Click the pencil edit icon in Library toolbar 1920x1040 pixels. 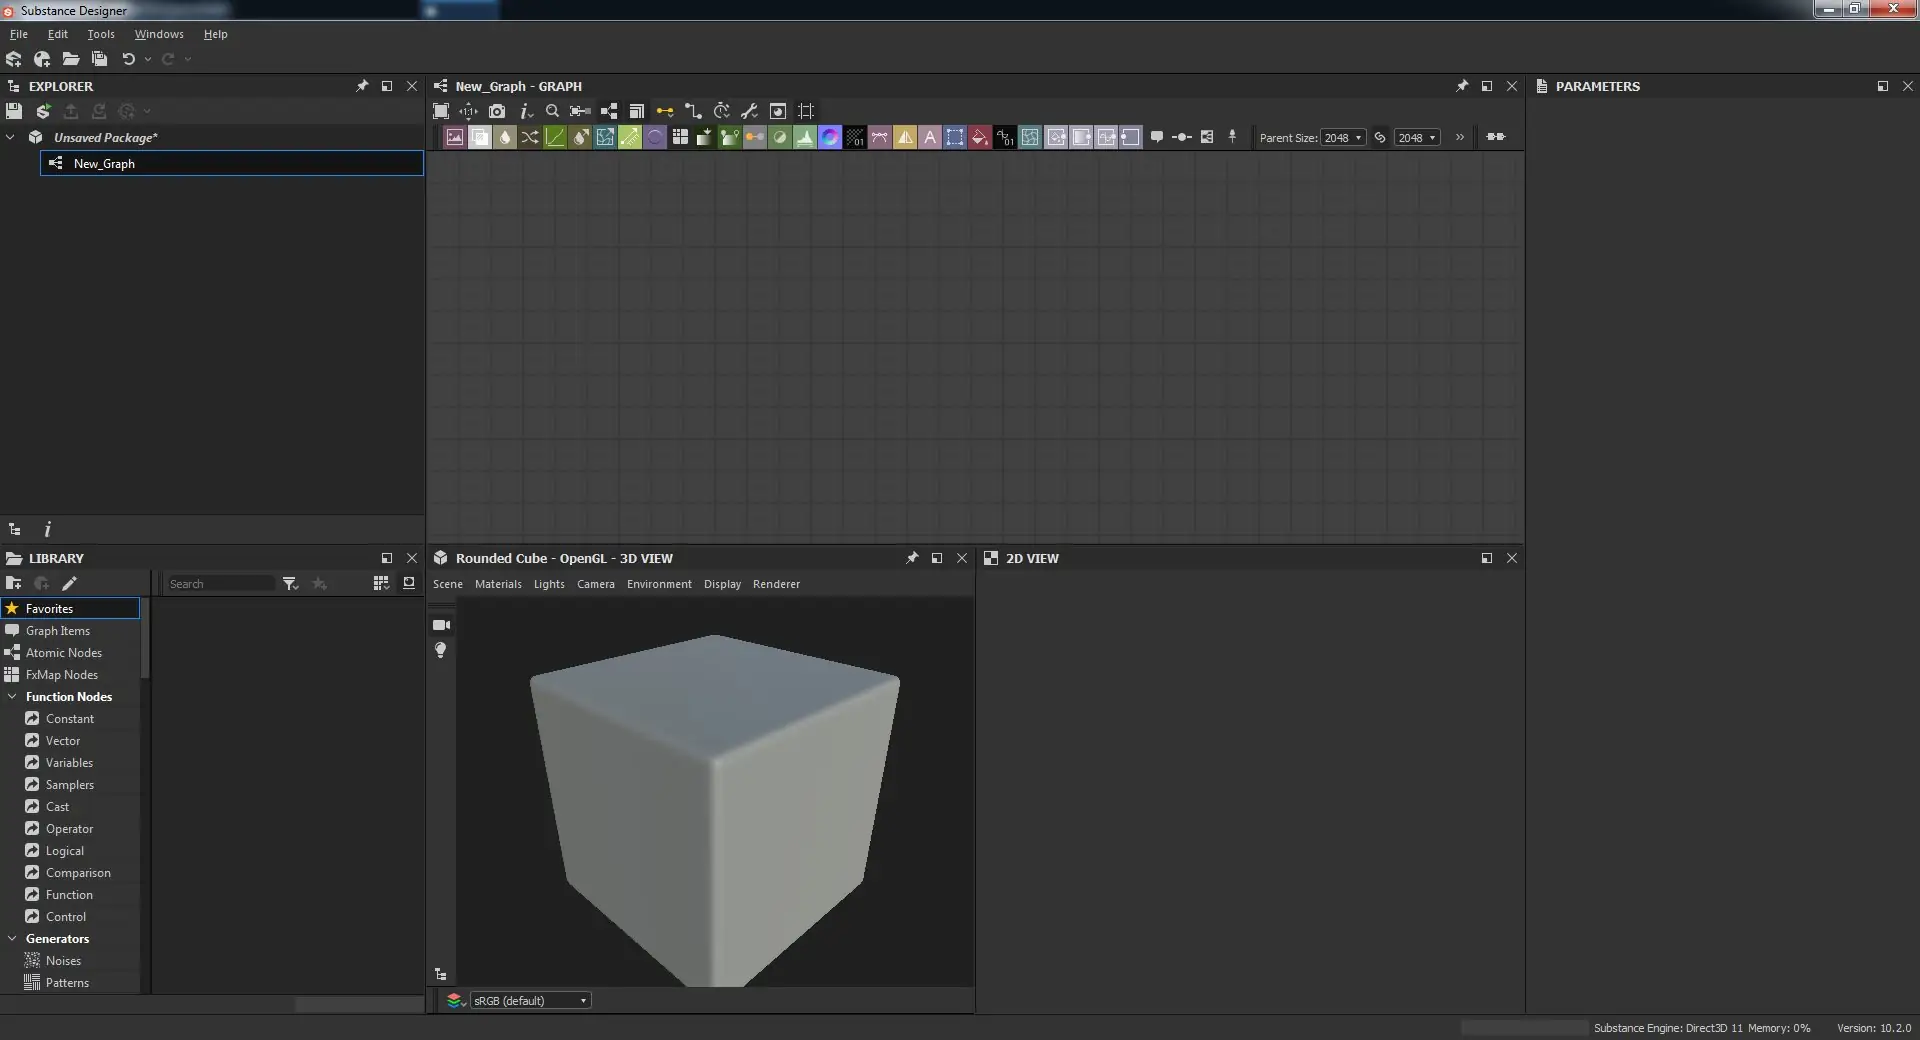69,584
